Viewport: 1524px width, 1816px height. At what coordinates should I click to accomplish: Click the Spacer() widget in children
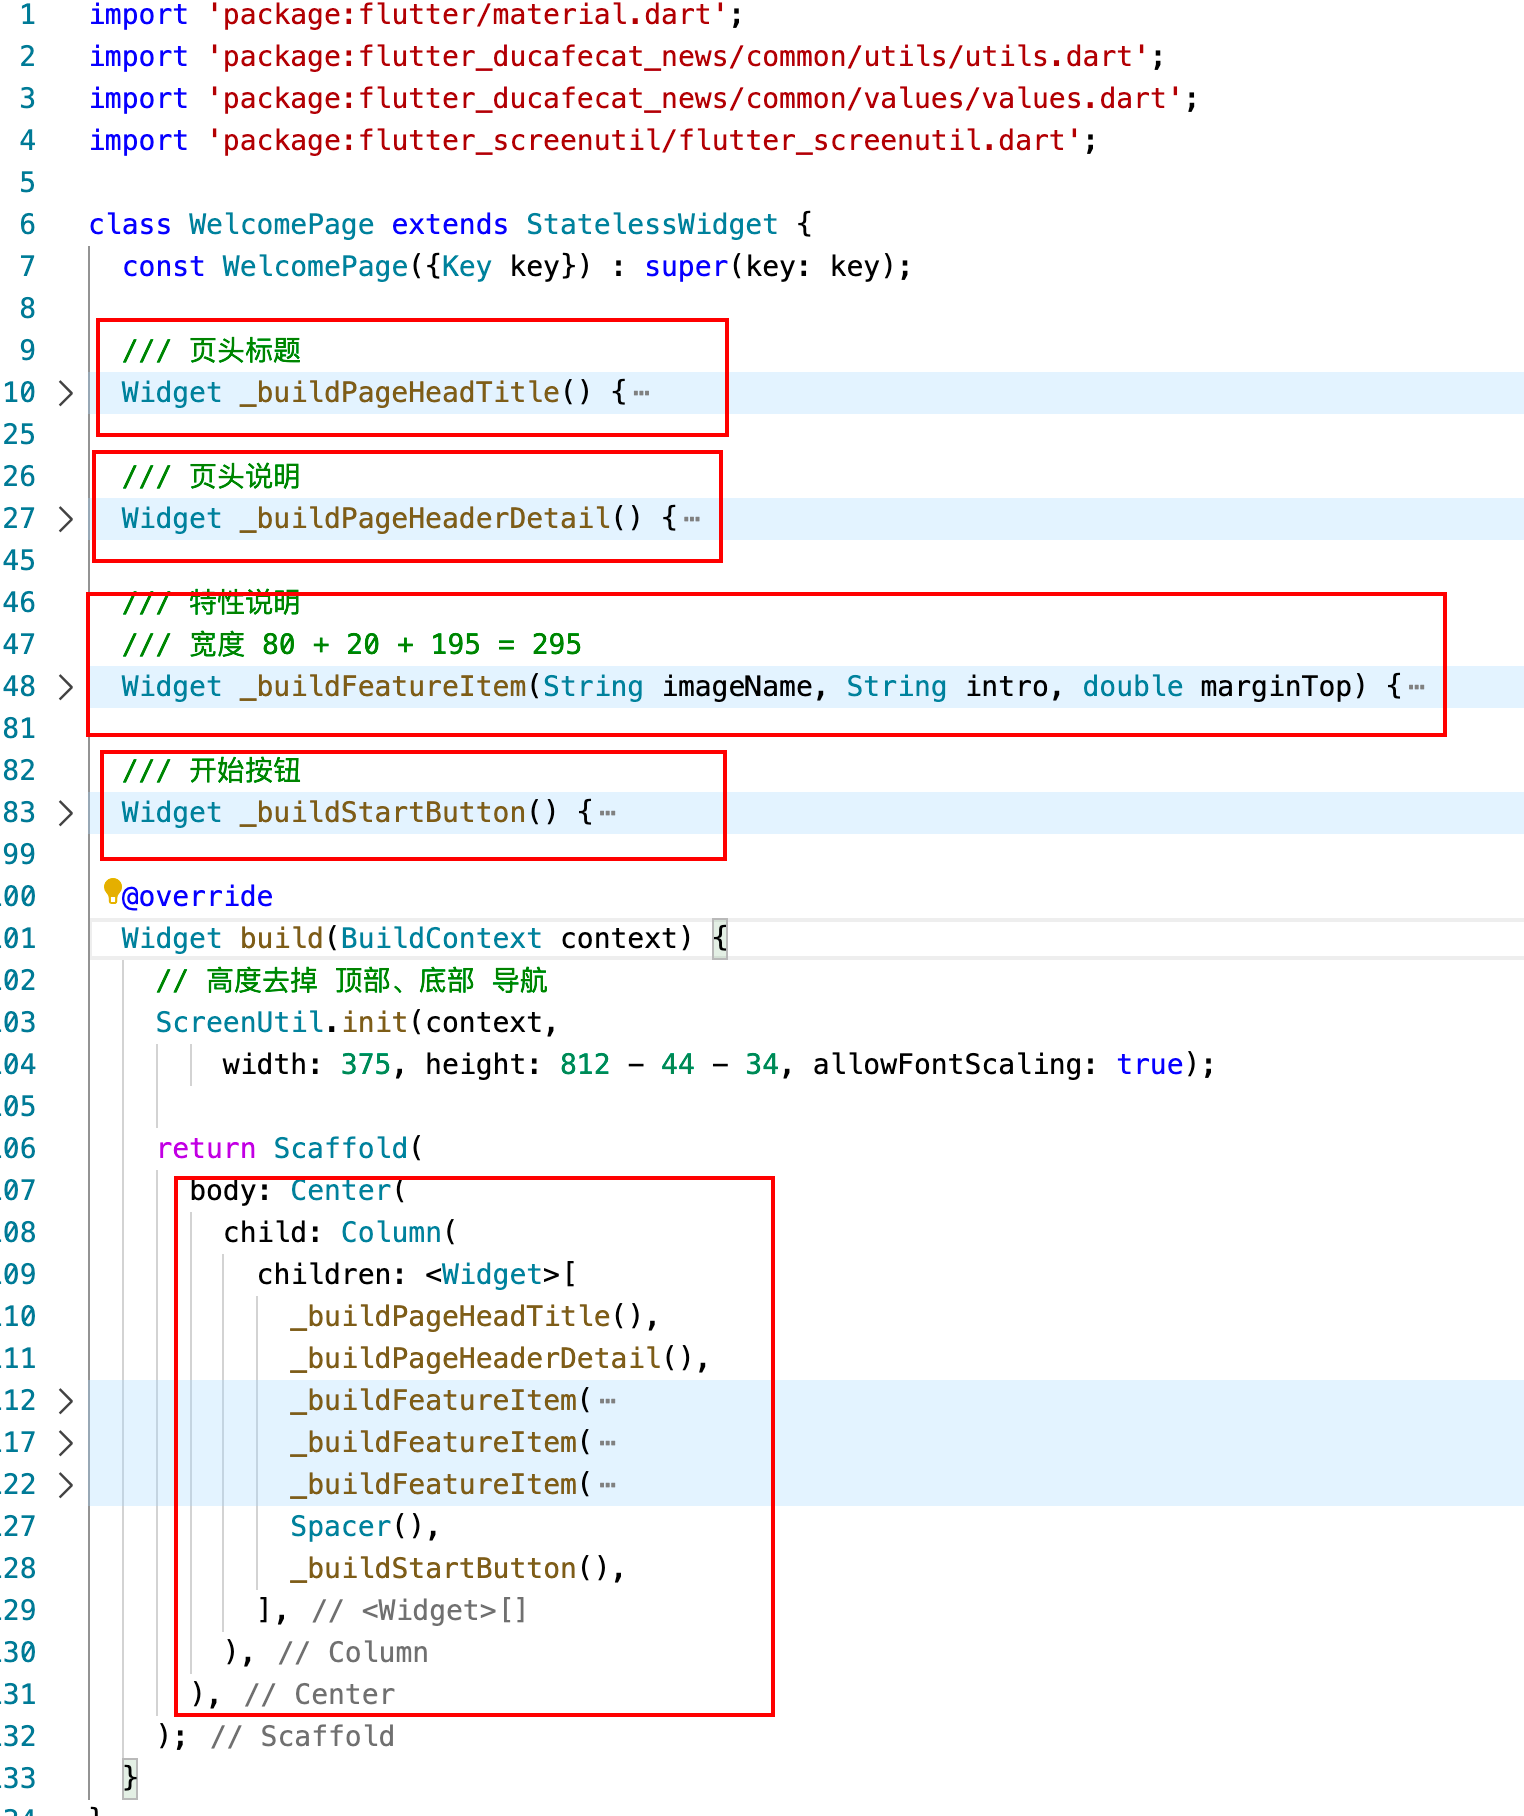(x=357, y=1527)
